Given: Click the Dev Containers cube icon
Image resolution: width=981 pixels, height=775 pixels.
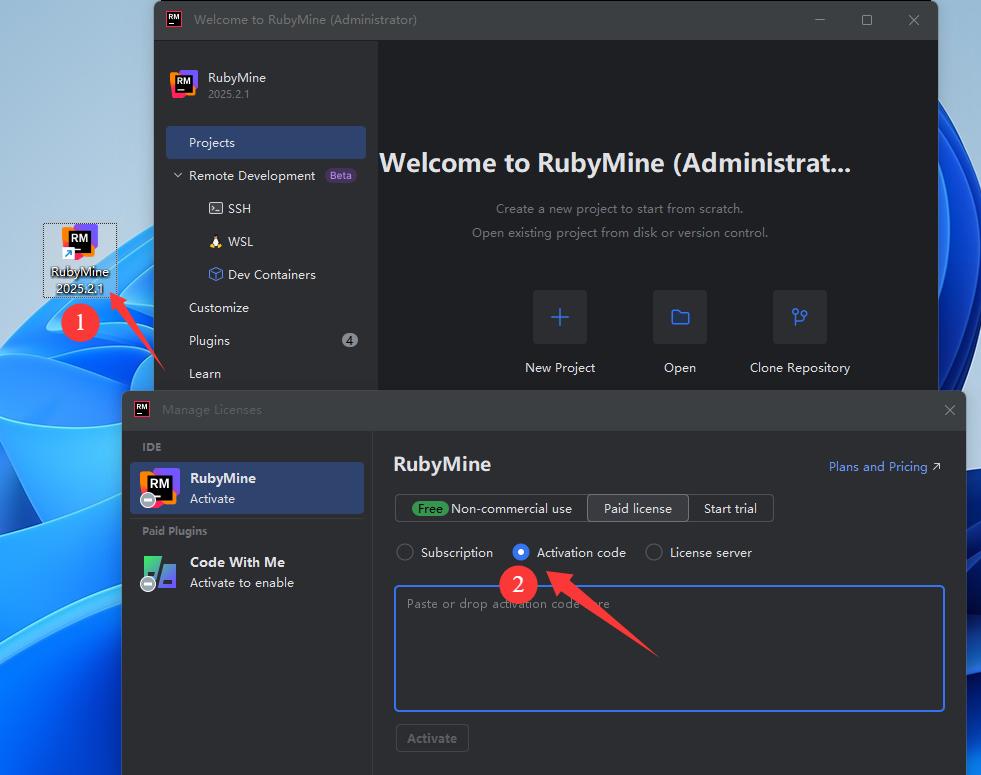Looking at the screenshot, I should point(216,274).
